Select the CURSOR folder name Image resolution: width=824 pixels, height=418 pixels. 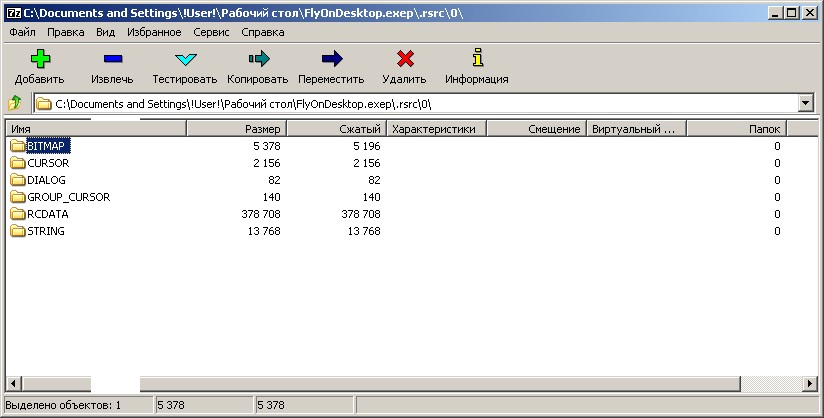pos(48,163)
